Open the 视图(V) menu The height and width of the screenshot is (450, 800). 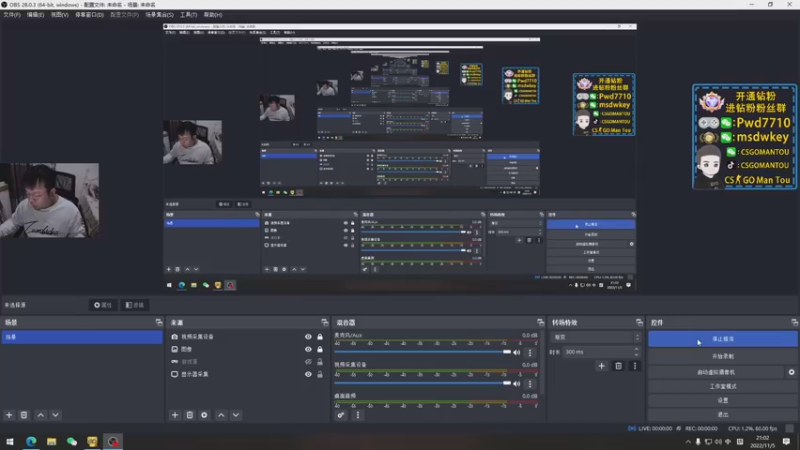(59, 15)
